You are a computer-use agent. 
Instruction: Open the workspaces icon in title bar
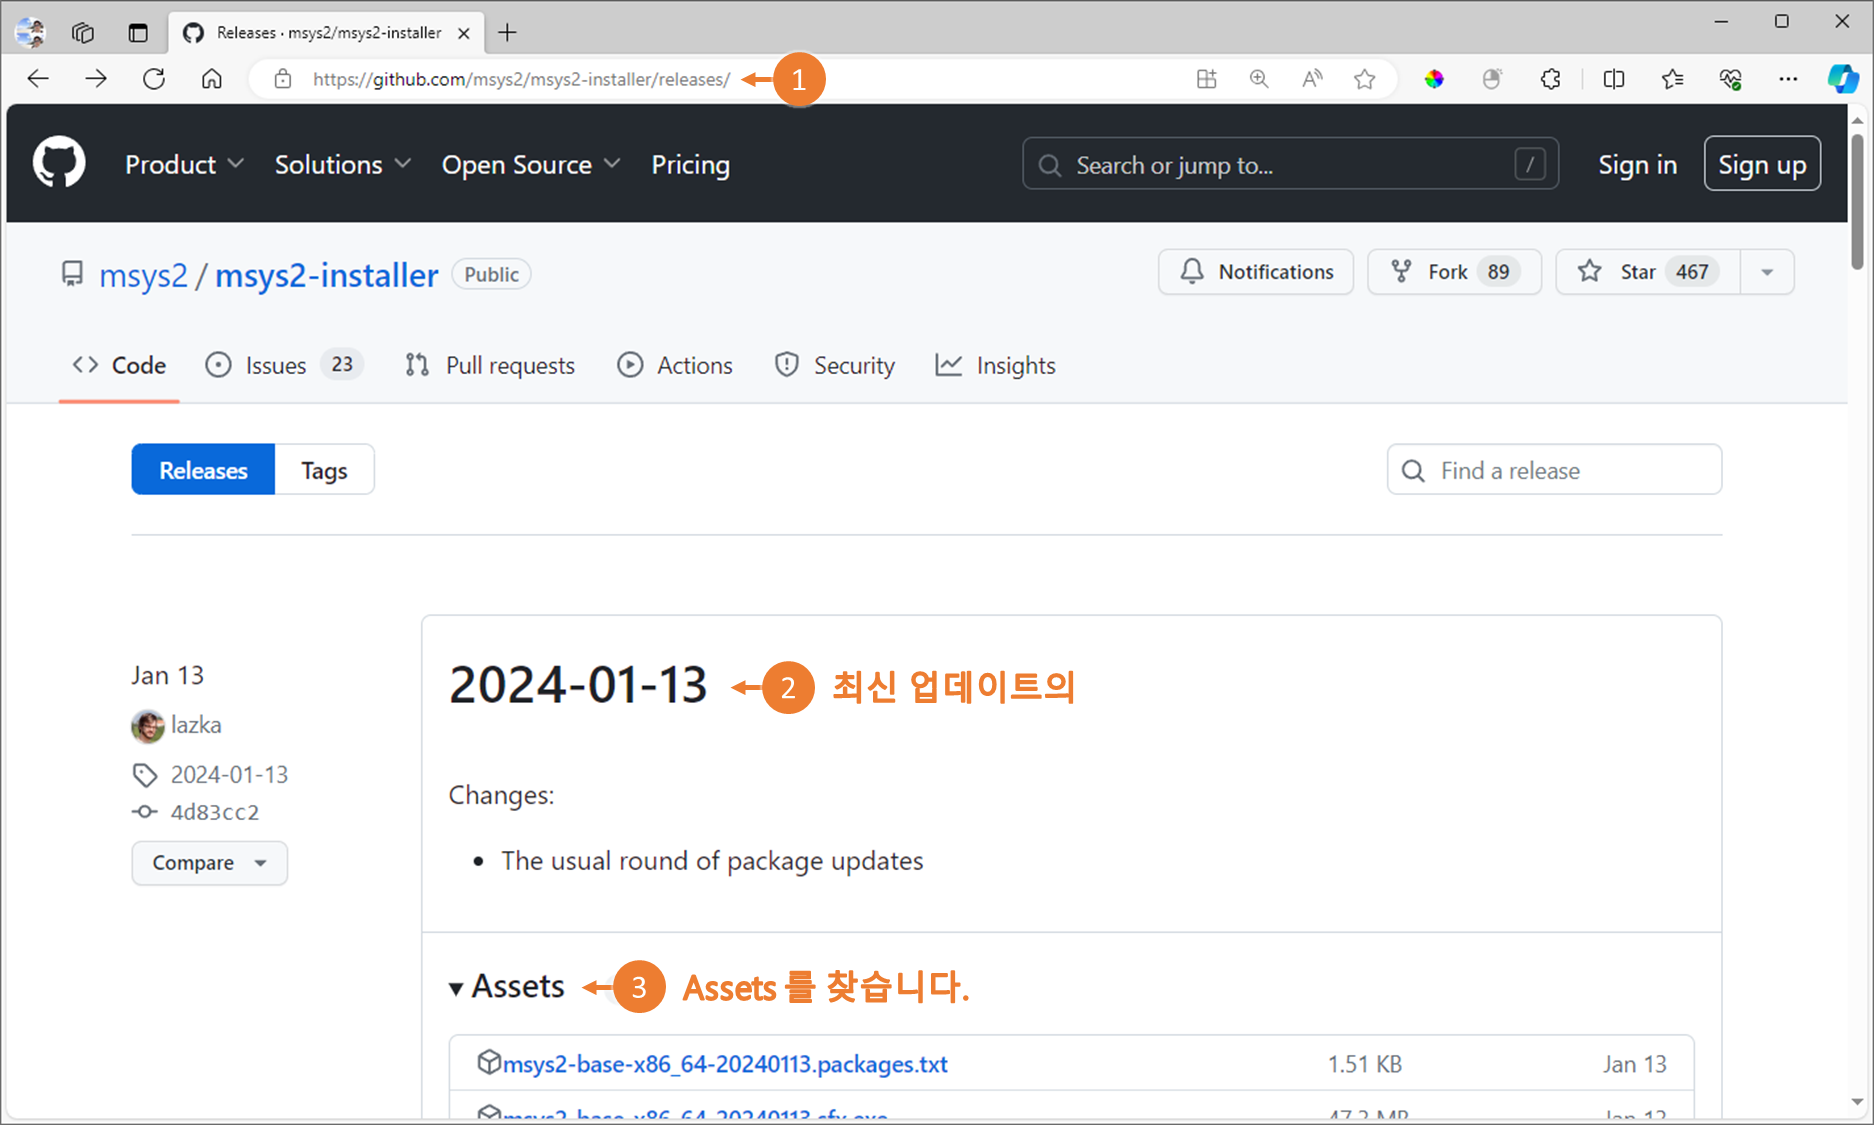pos(83,33)
